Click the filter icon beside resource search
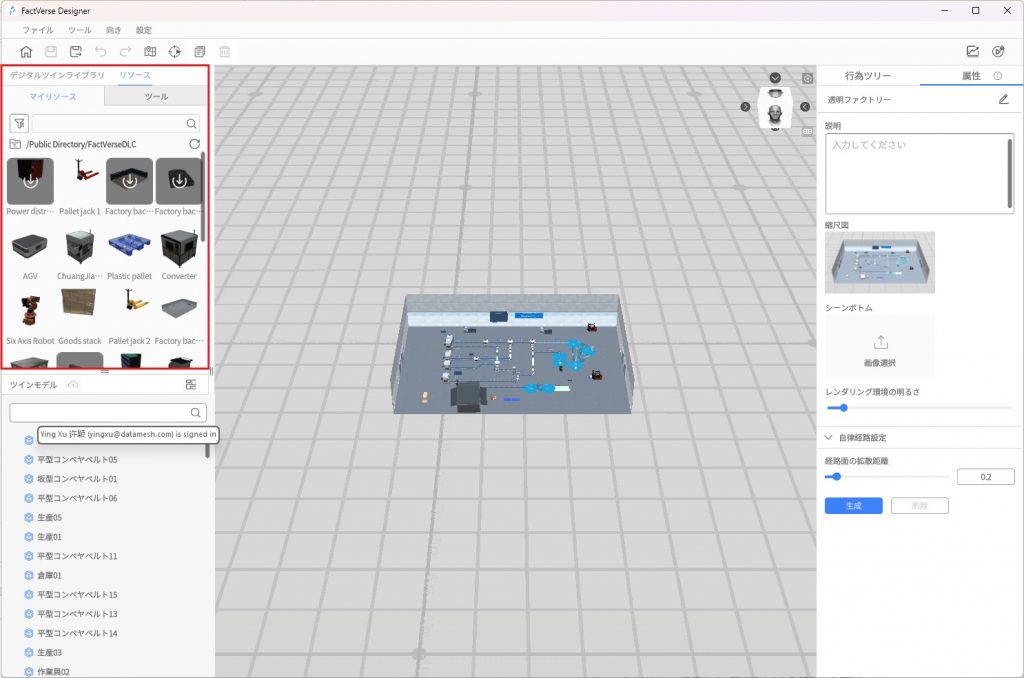 tap(19, 123)
